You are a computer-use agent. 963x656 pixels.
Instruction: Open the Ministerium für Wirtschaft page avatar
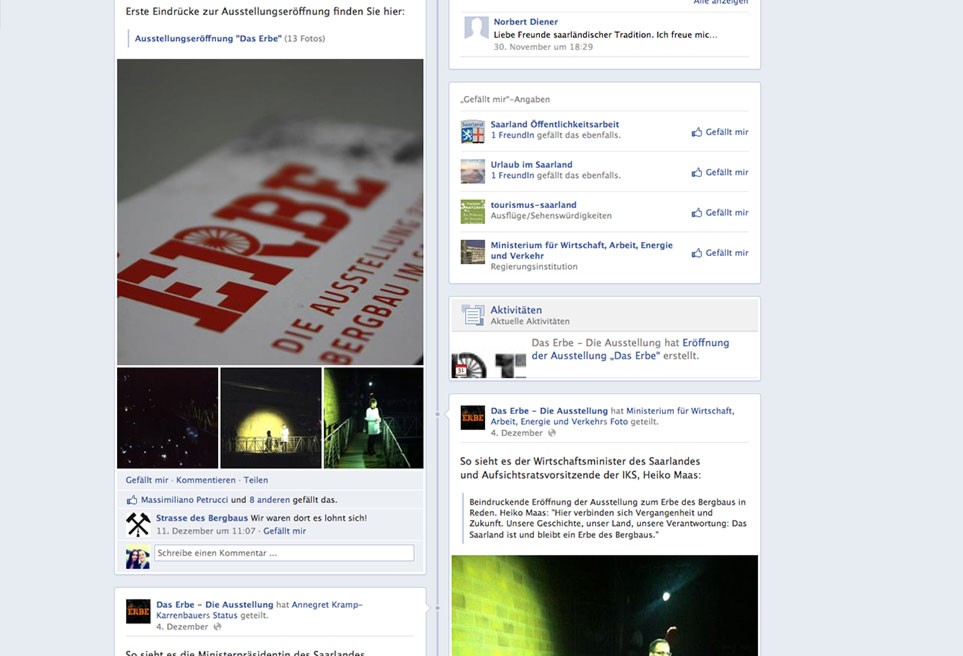[x=472, y=252]
